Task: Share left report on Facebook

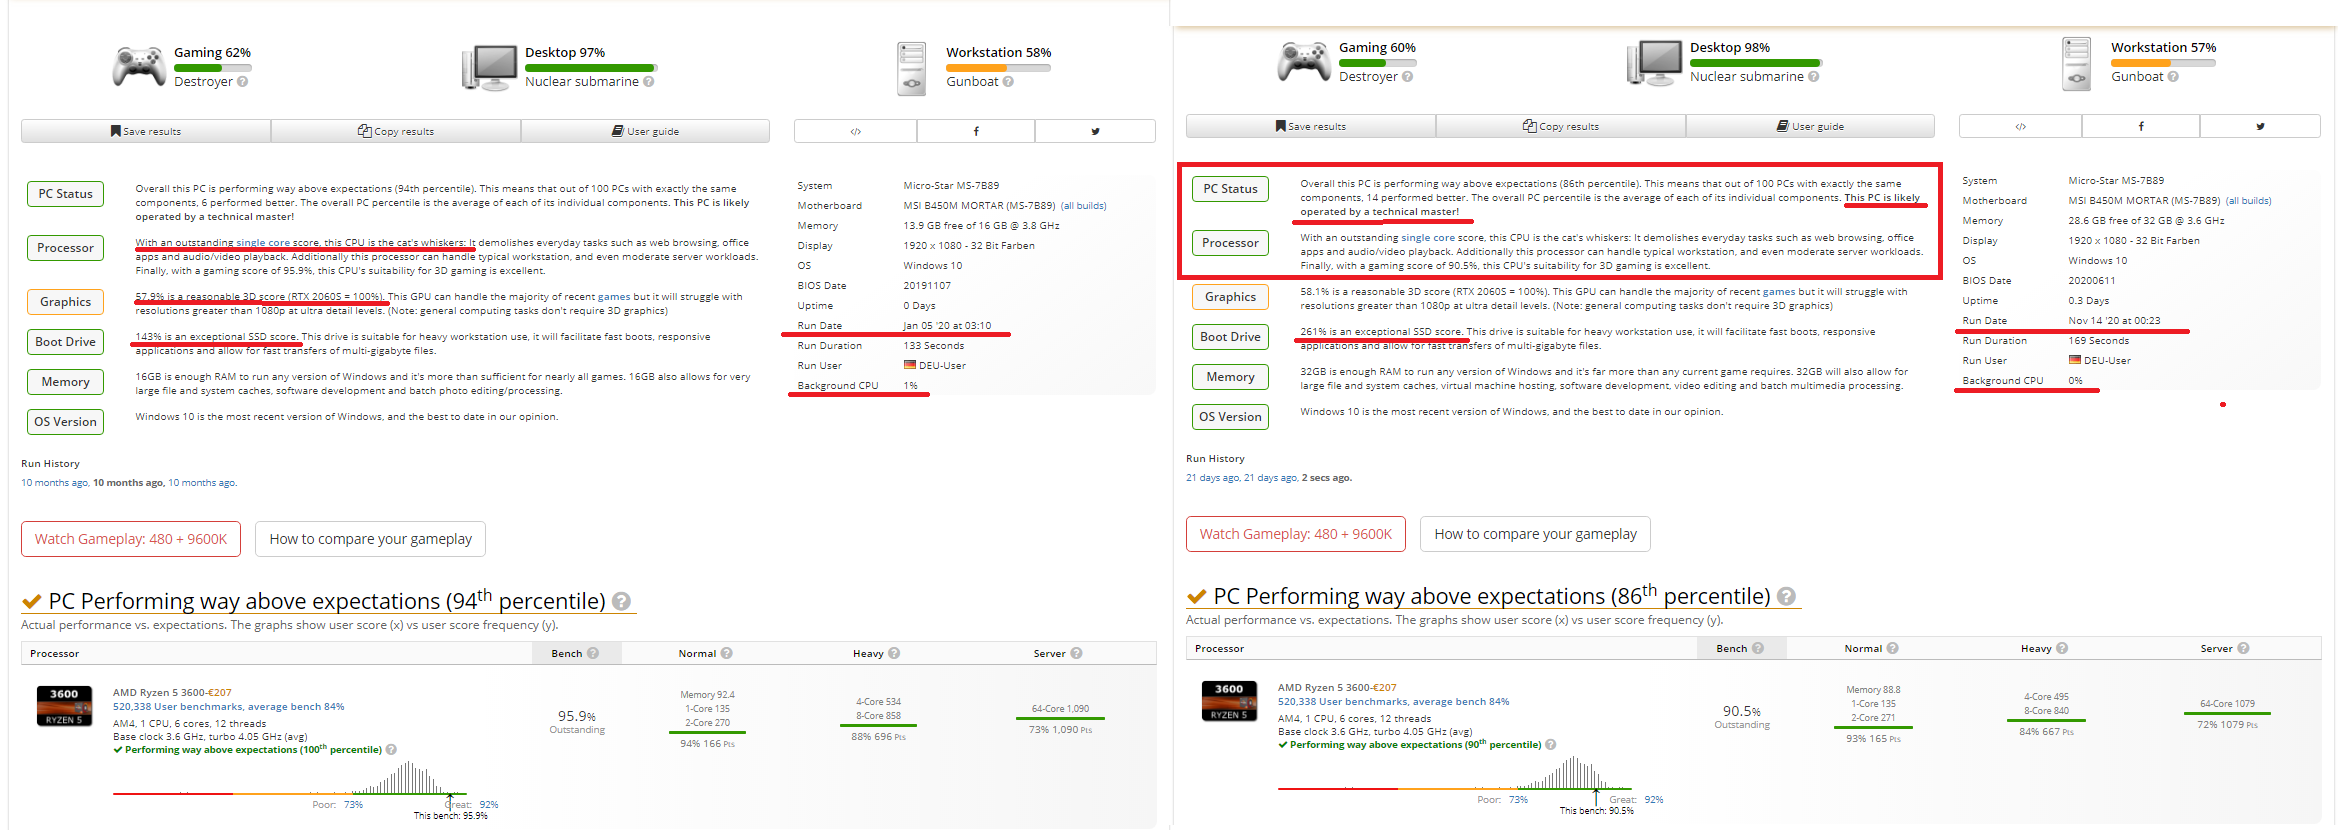Action: coord(976,131)
